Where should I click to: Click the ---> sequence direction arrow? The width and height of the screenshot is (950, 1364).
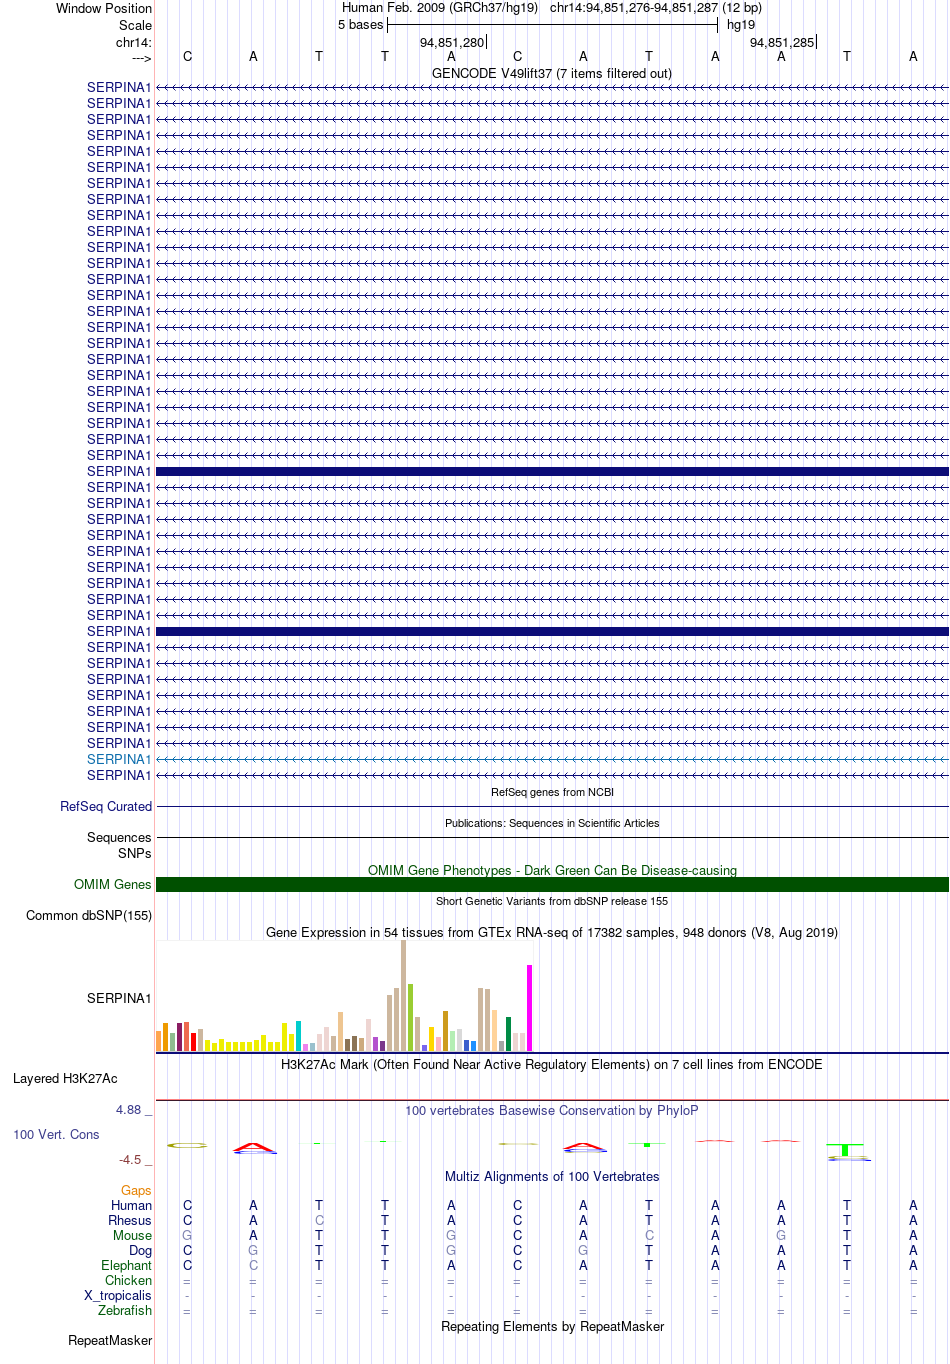(x=141, y=58)
